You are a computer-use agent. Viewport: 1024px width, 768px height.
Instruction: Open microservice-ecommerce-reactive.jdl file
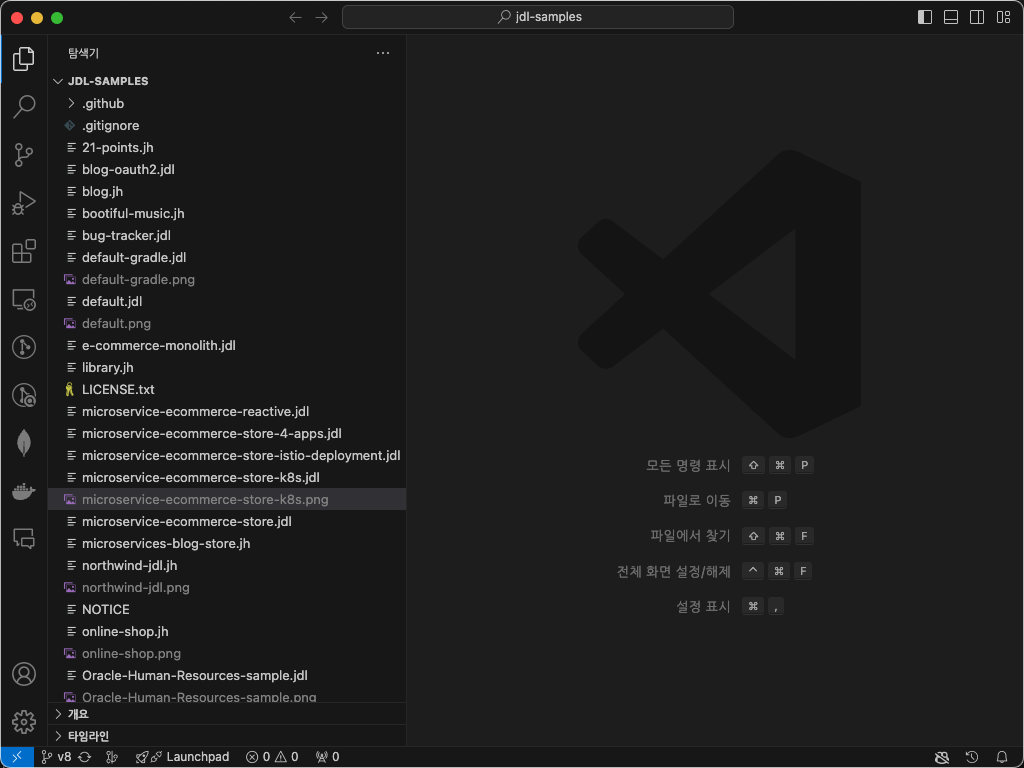pos(227,411)
